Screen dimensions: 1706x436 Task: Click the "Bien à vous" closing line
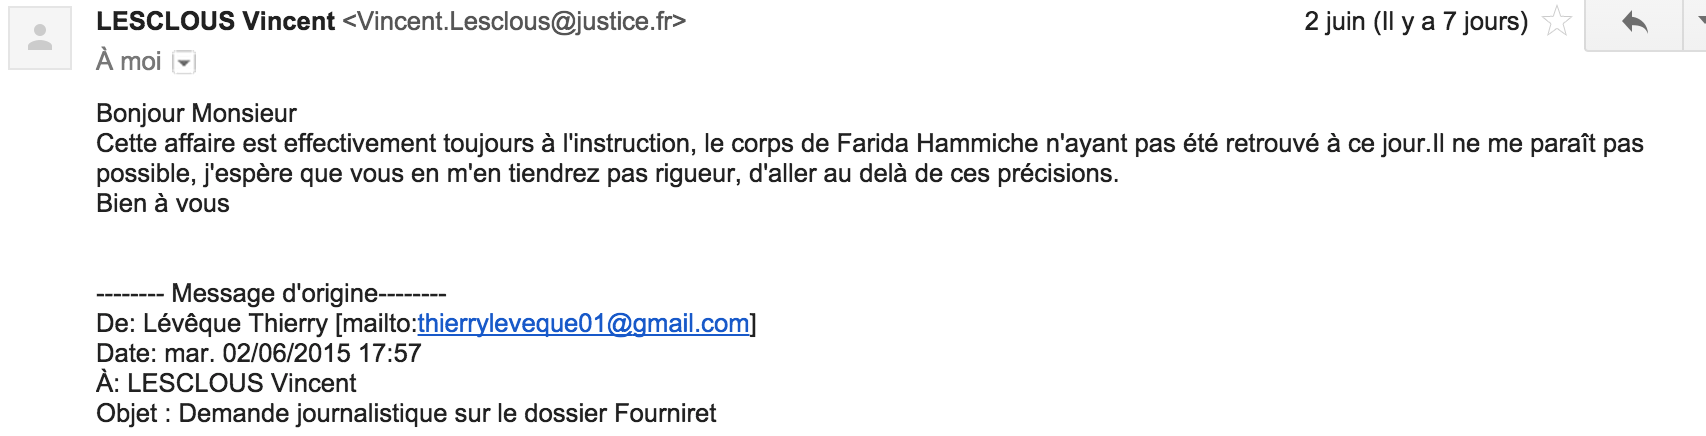163,204
